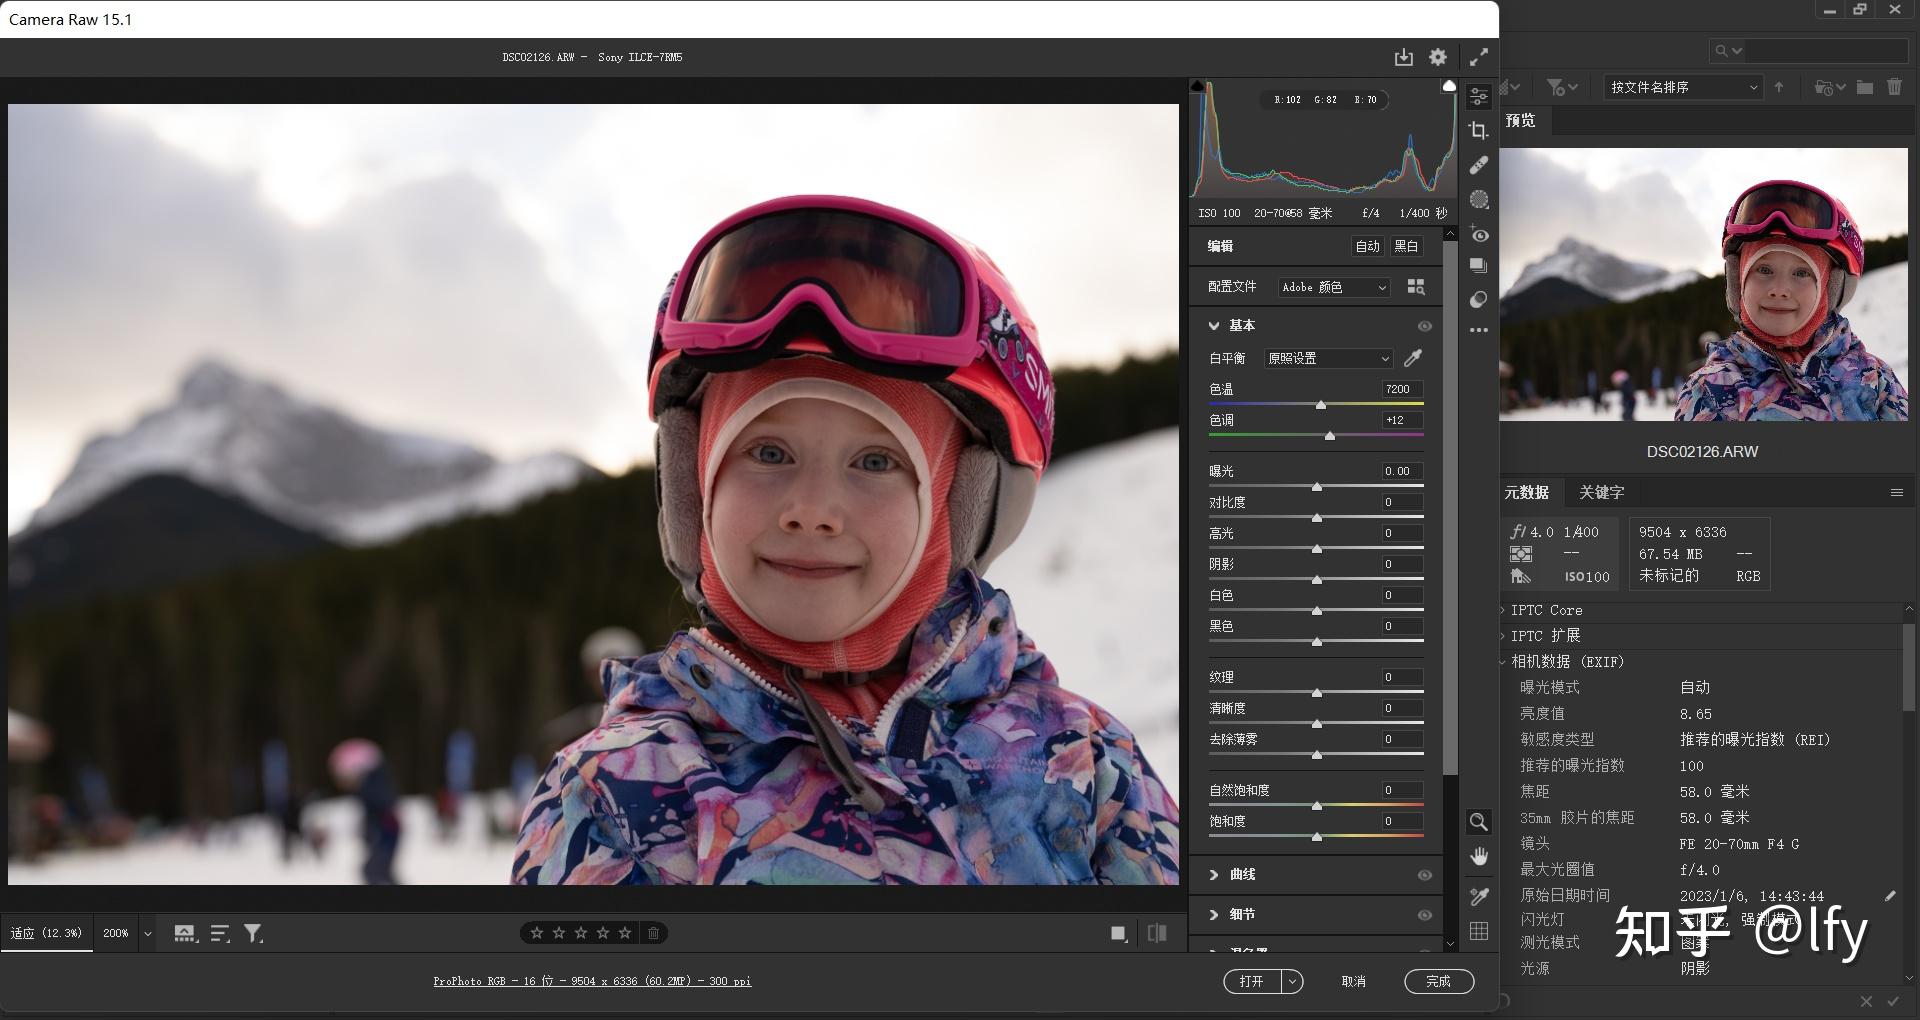This screenshot has width=1920, height=1020.
Task: Click the 自动 auto adjust button
Action: tap(1367, 246)
